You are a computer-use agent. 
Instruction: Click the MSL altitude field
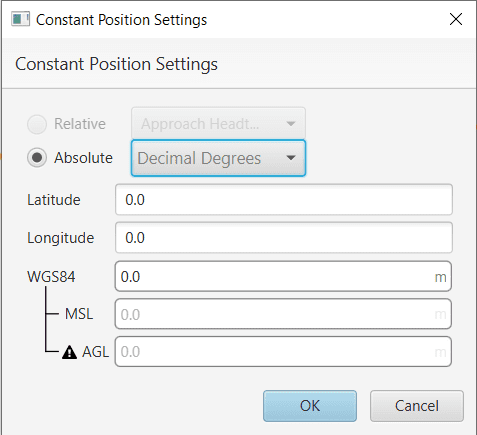283,314
